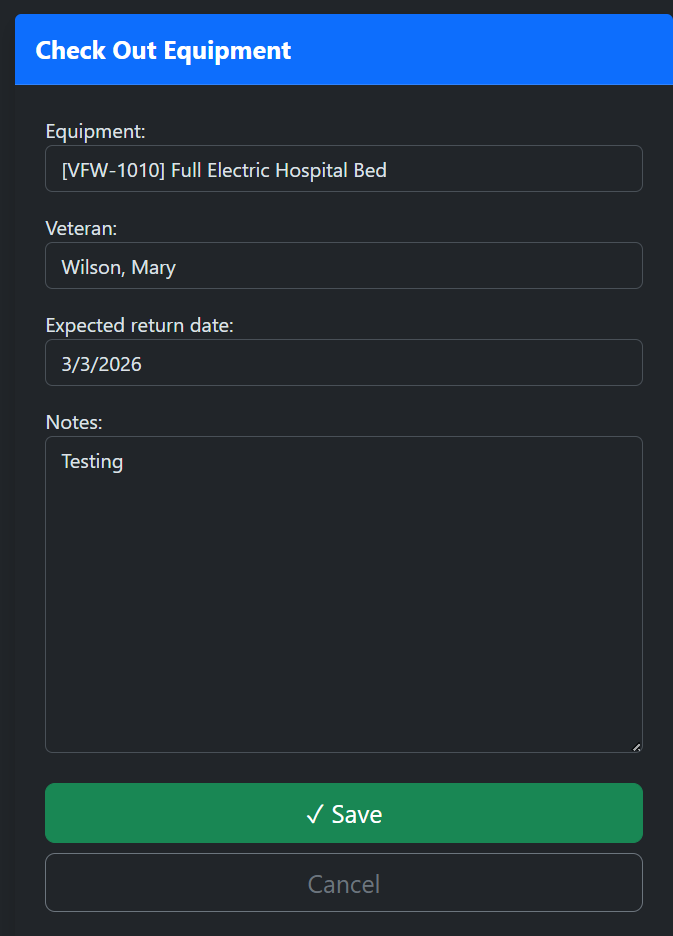This screenshot has height=936, width=673.
Task: Click the date value 3/3/2026
Action: point(101,364)
